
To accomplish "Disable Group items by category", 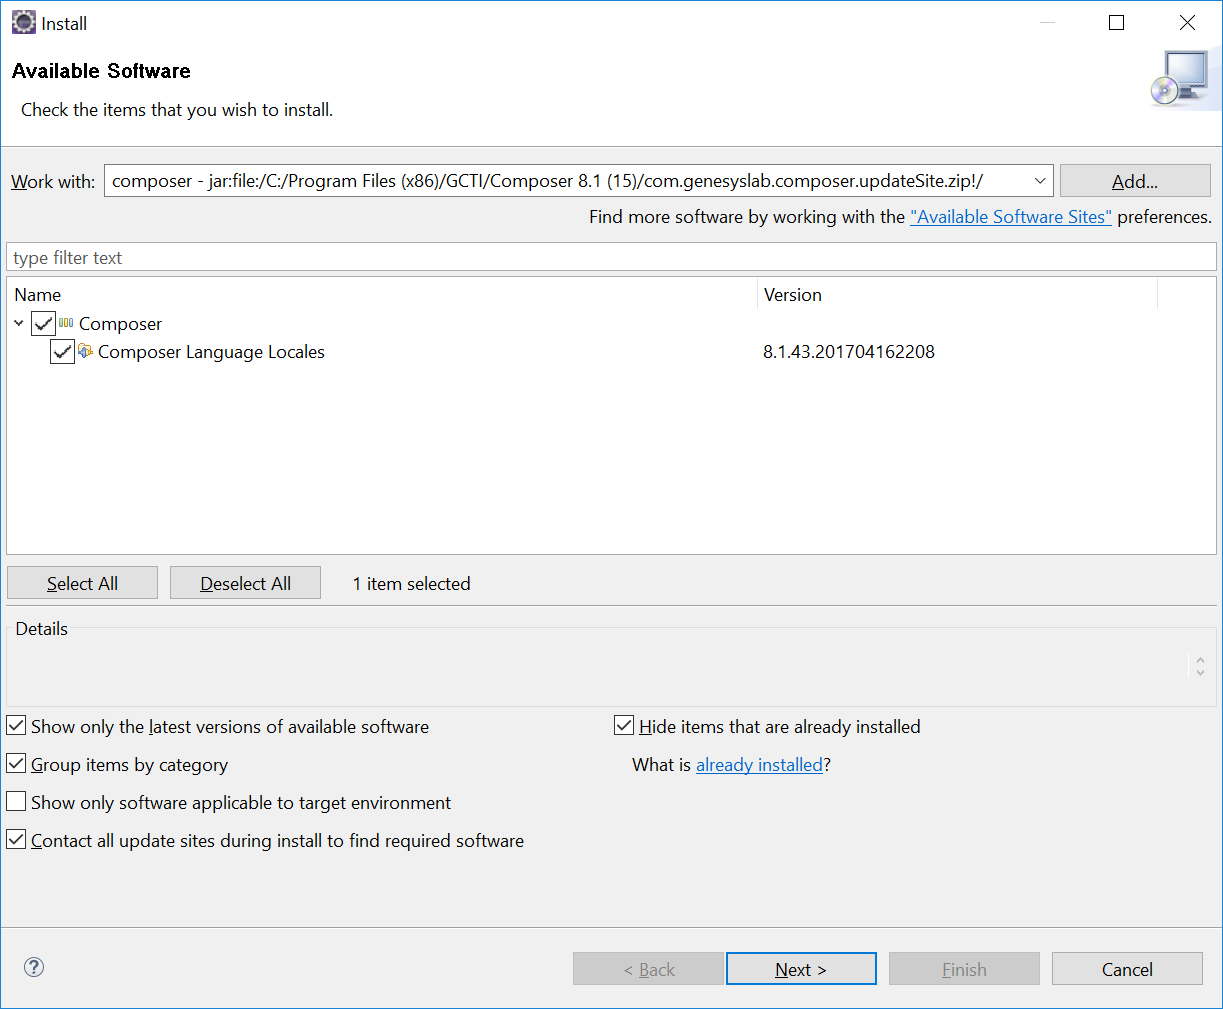I will [17, 764].
